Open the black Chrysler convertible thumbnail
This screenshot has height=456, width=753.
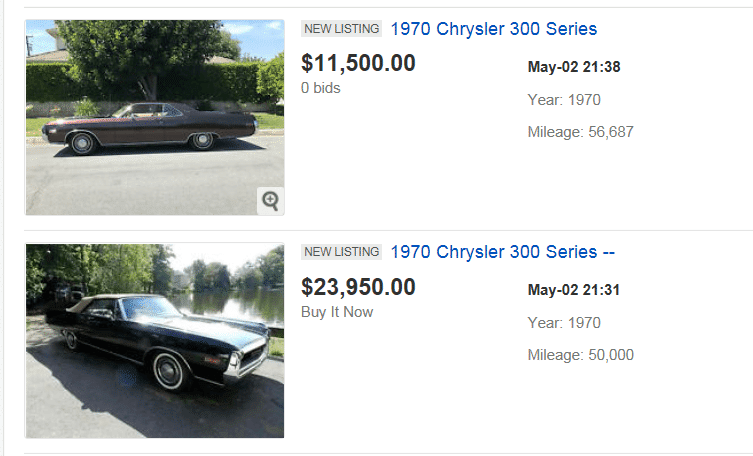(155, 341)
